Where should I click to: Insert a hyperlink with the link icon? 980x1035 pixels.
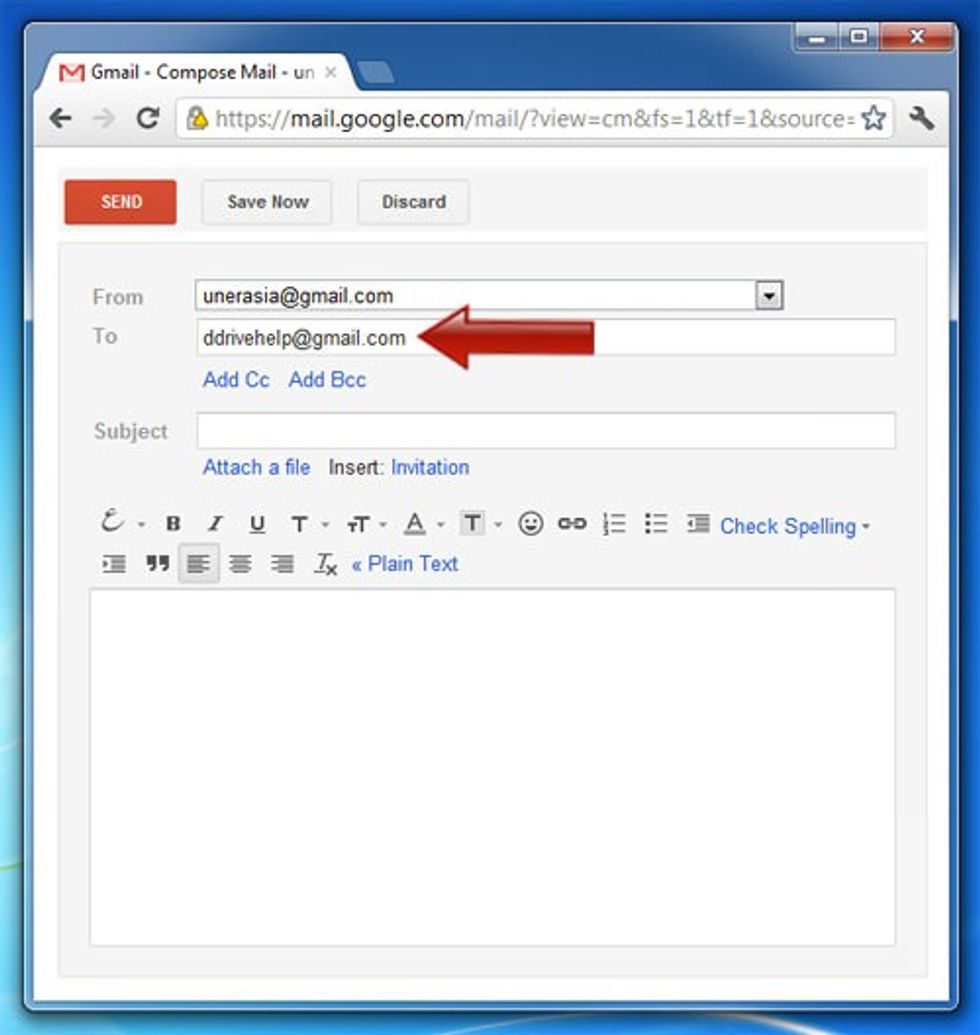pos(572,523)
